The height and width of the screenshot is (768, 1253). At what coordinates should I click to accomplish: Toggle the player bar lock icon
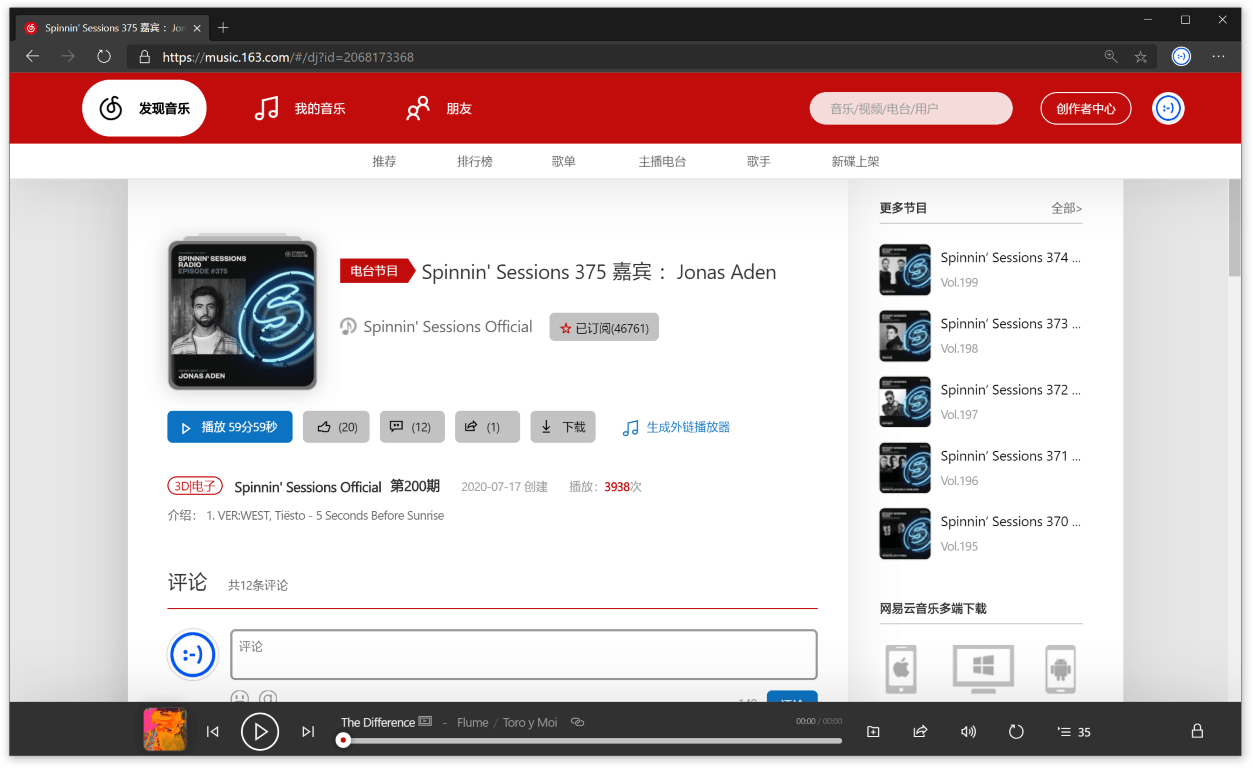coord(1197,731)
